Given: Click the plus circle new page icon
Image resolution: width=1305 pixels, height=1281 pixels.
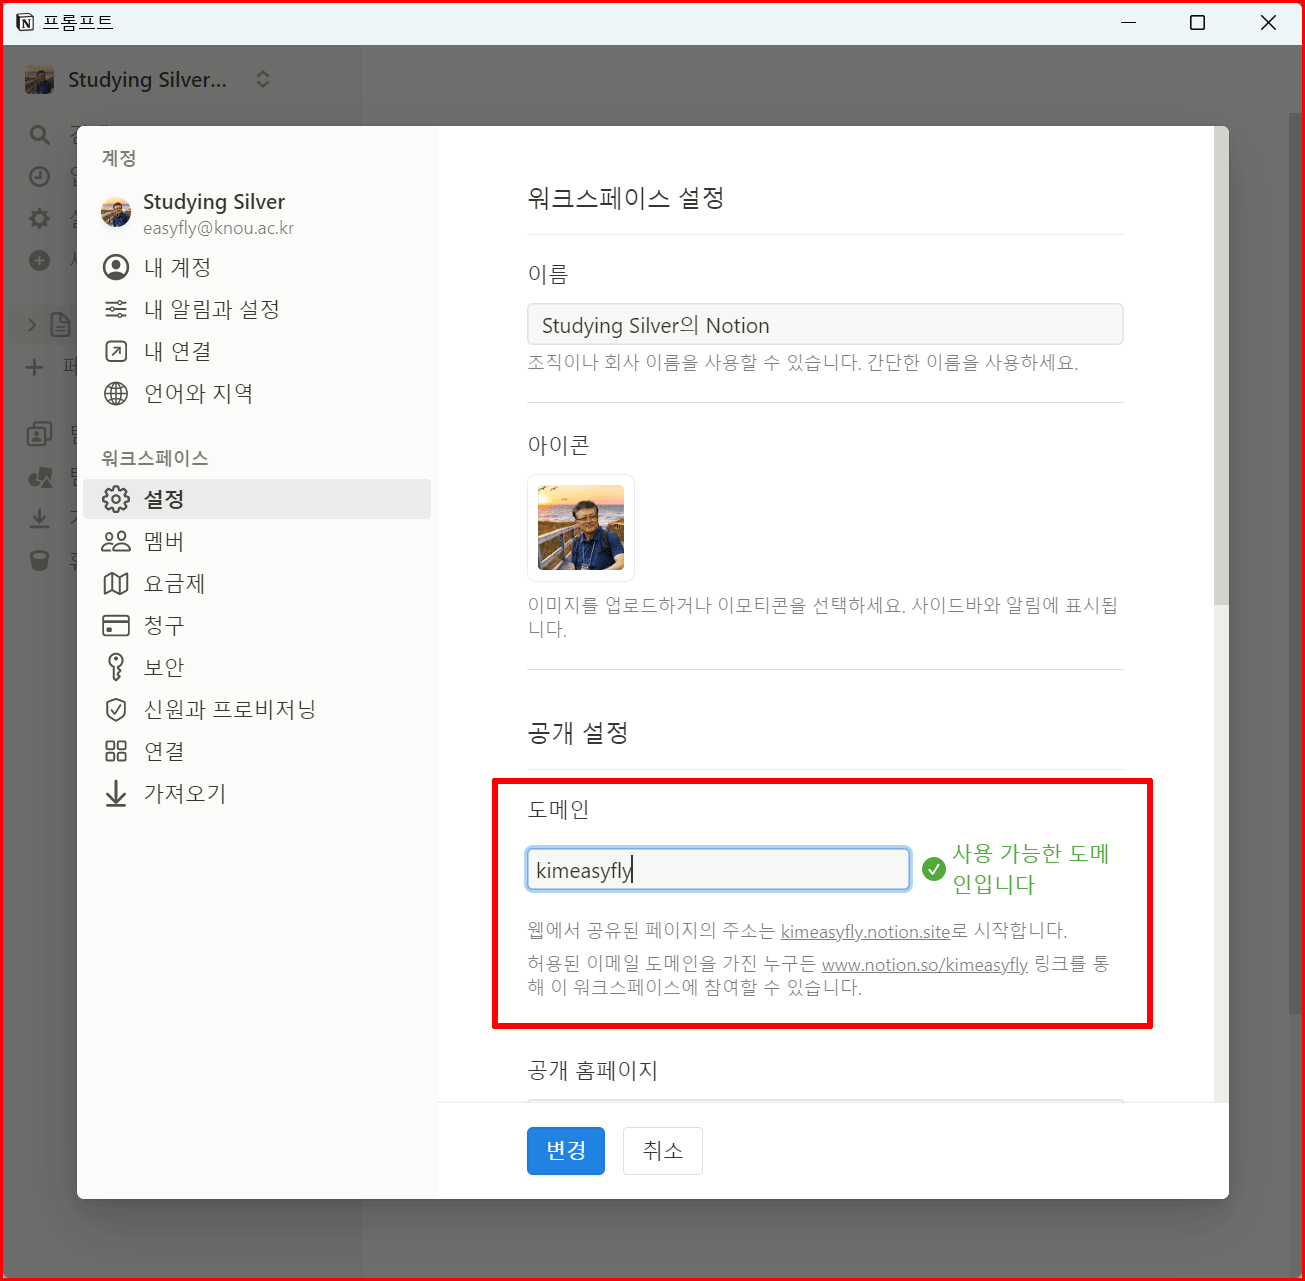Looking at the screenshot, I should [x=39, y=260].
